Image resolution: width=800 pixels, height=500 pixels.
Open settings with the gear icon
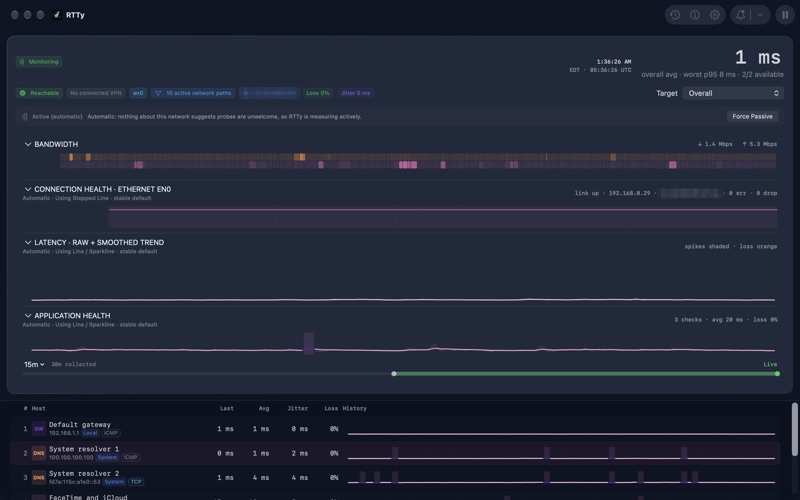(x=715, y=15)
